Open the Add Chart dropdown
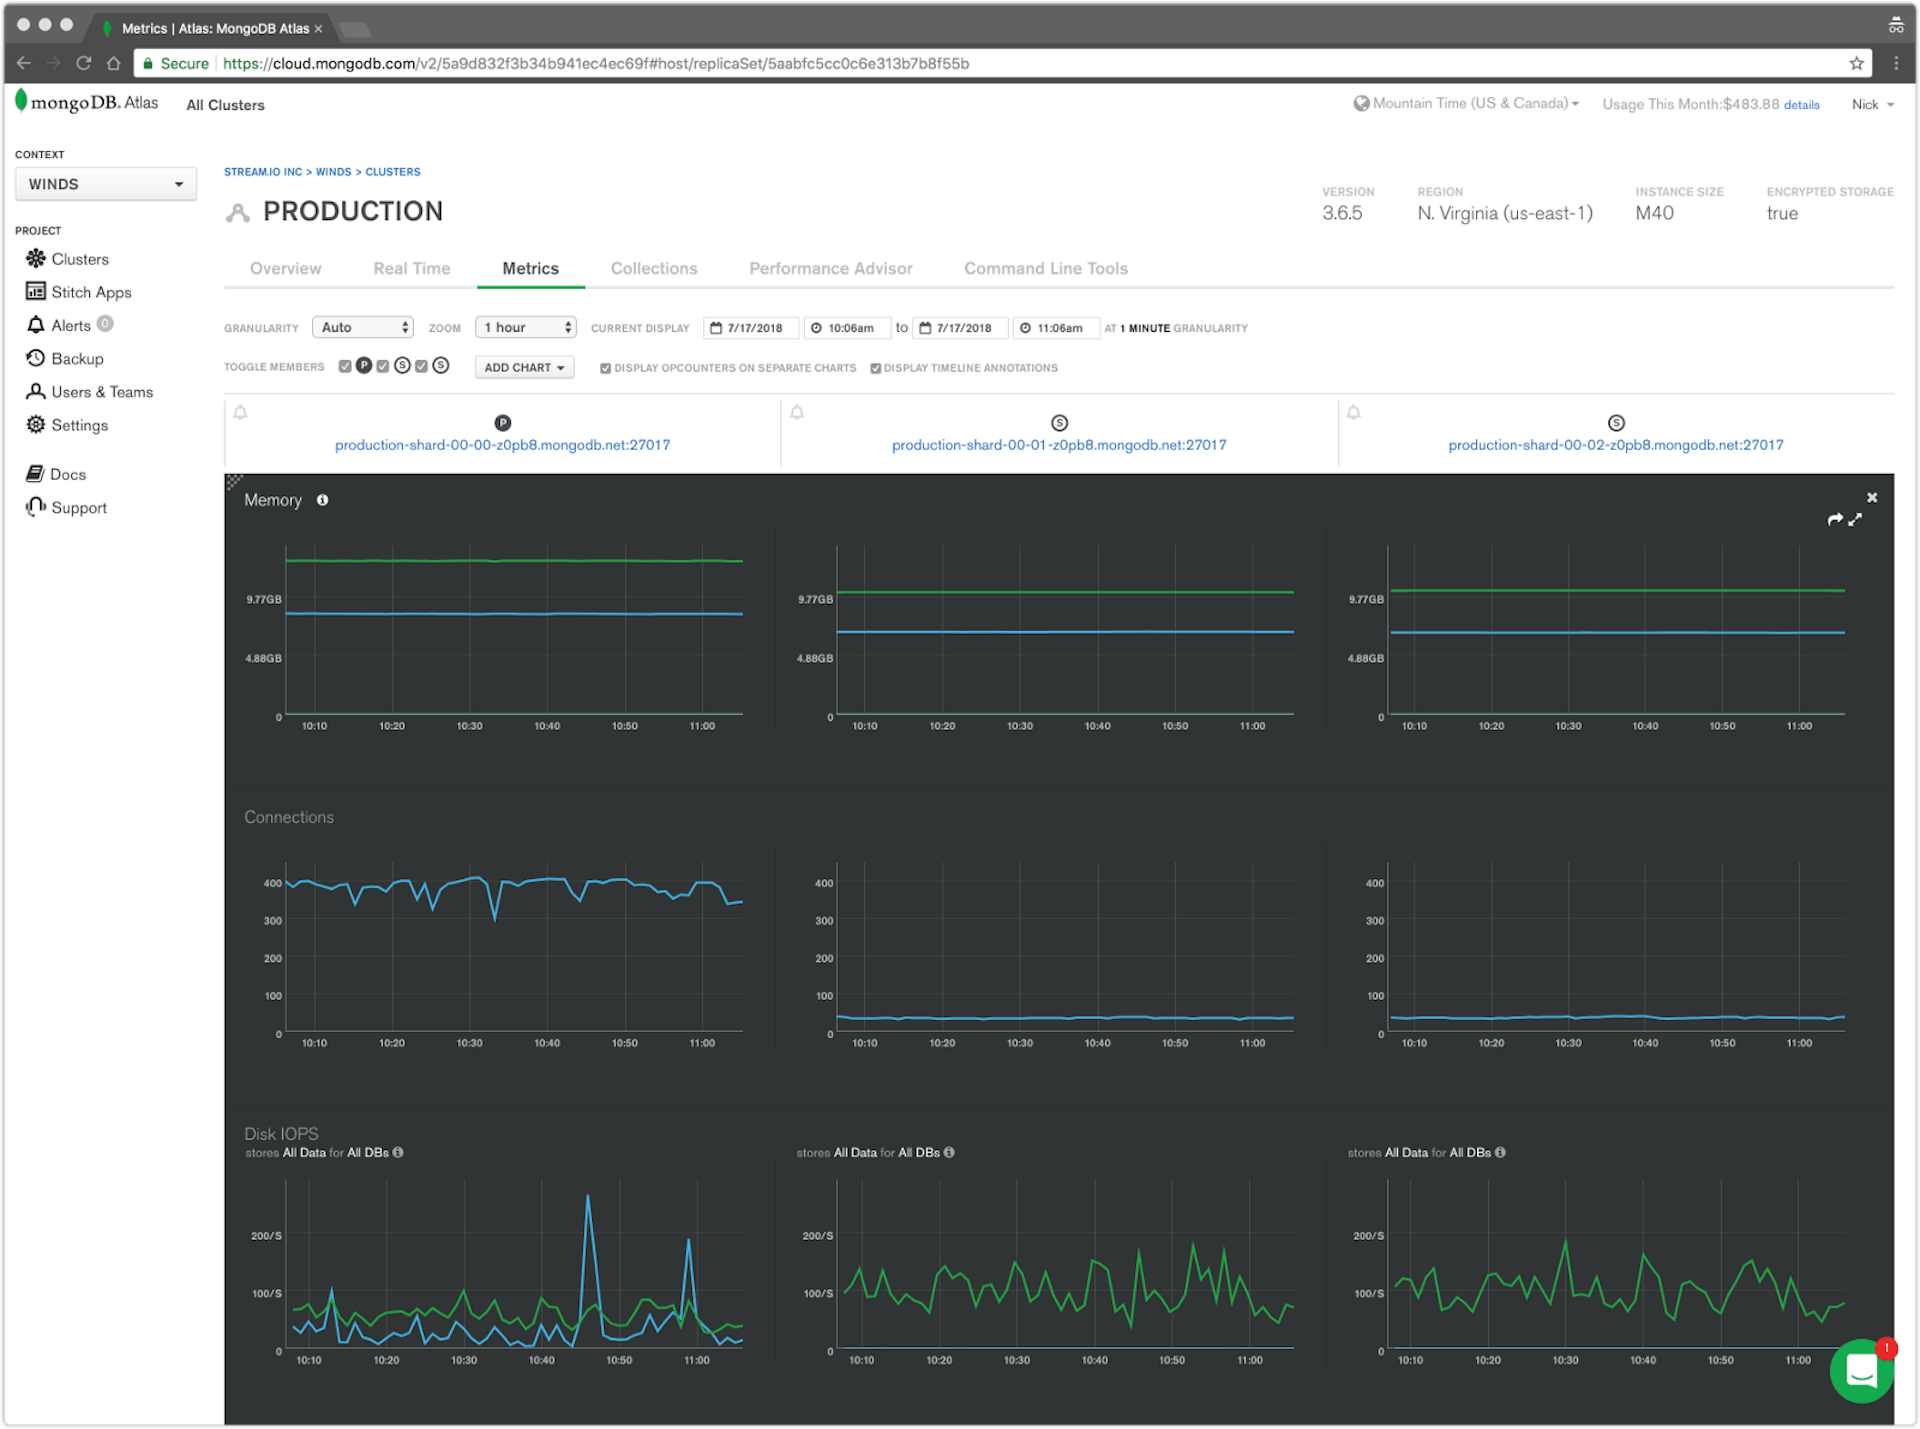Image resolution: width=1920 pixels, height=1429 pixels. pos(523,366)
